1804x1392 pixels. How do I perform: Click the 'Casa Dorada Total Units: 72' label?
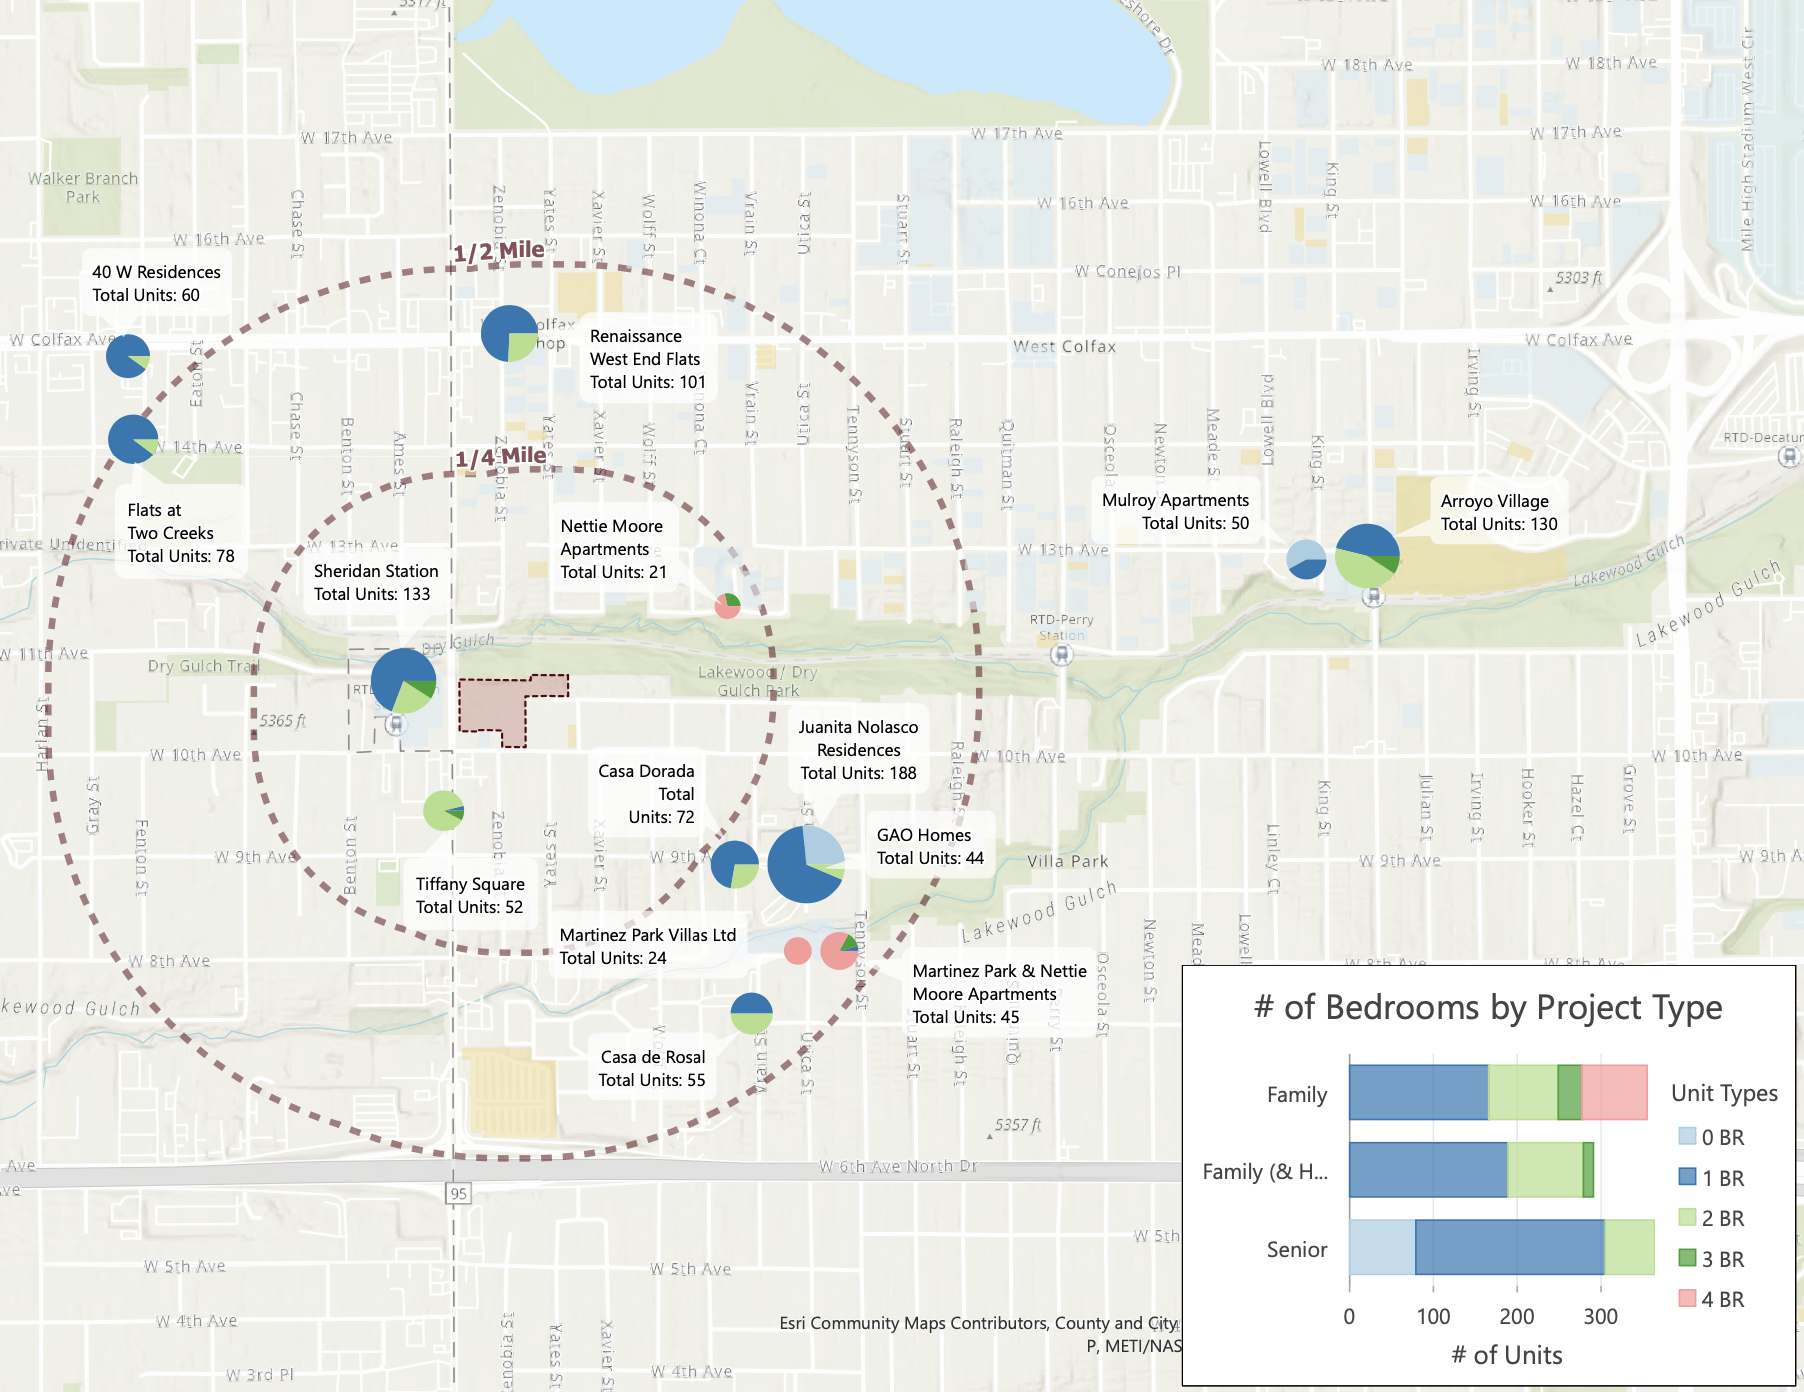coord(646,794)
